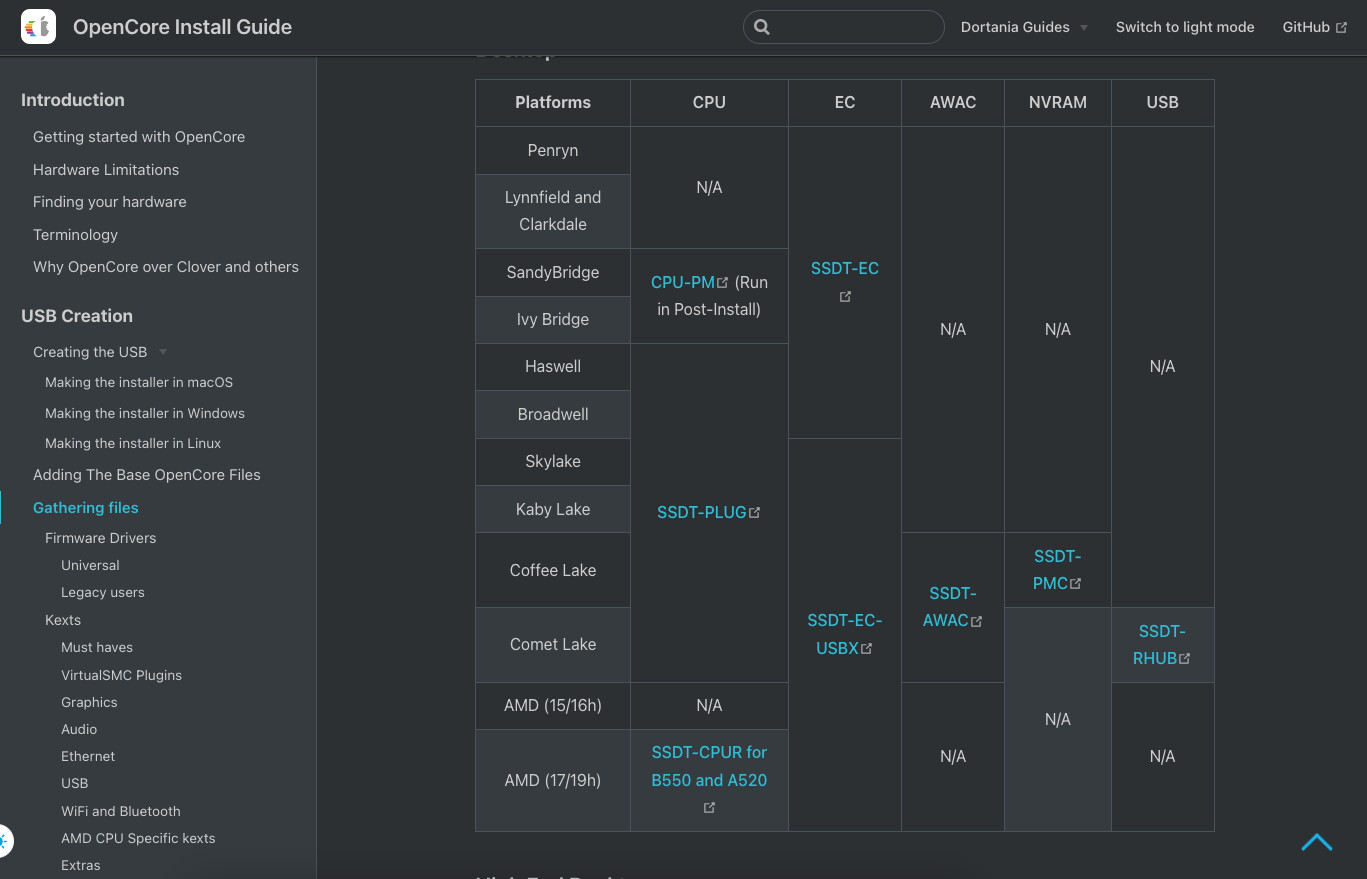
Task: Open Adding The Base OpenCore Files
Action: pyautogui.click(x=147, y=475)
